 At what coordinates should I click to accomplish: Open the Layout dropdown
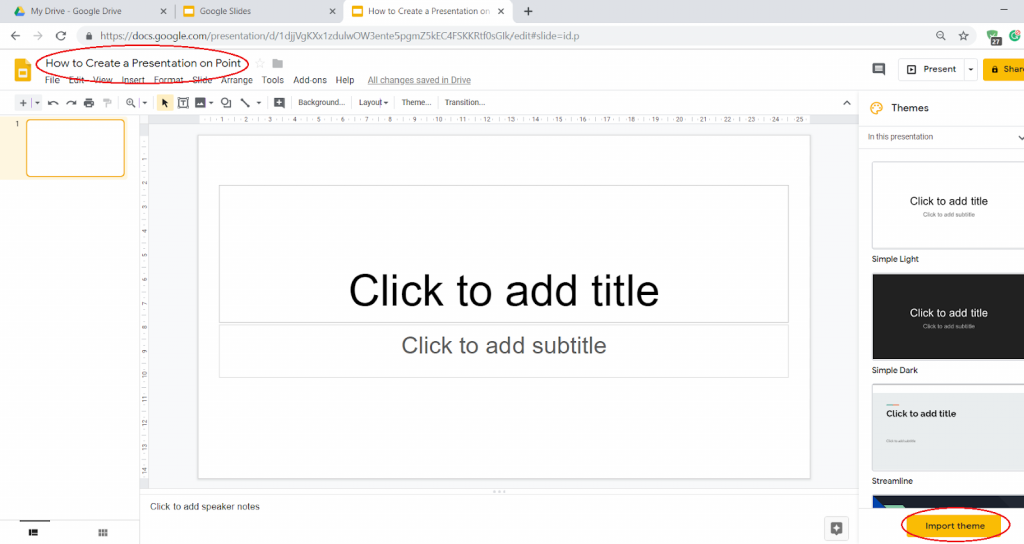point(373,102)
